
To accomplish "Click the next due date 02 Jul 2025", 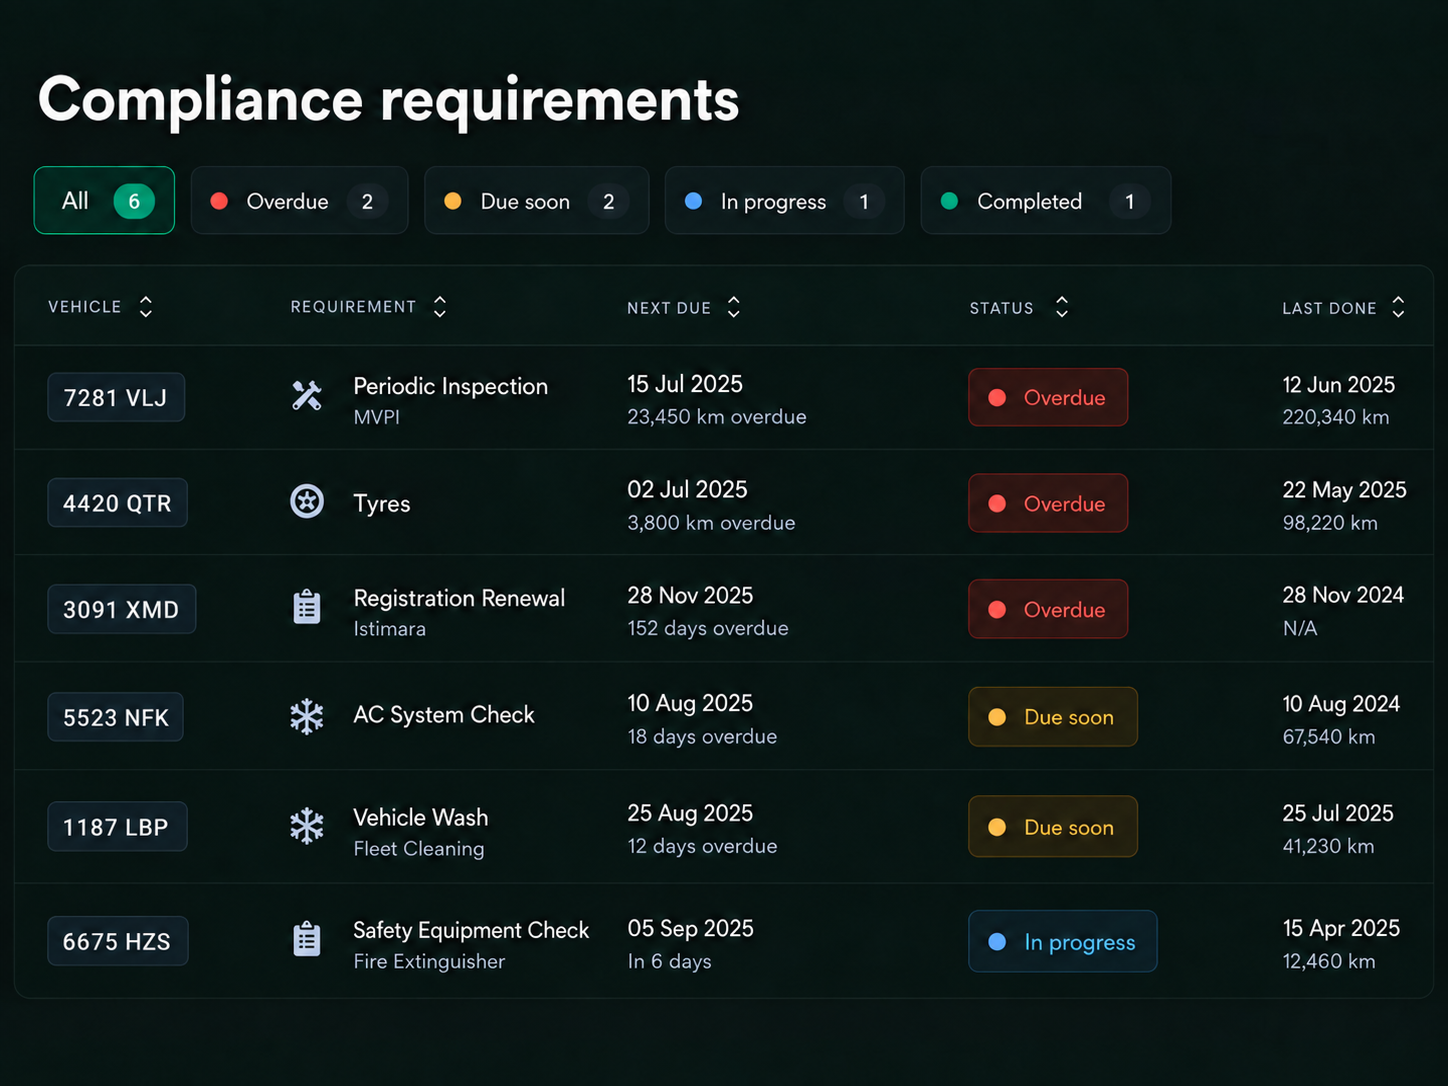I will [687, 490].
